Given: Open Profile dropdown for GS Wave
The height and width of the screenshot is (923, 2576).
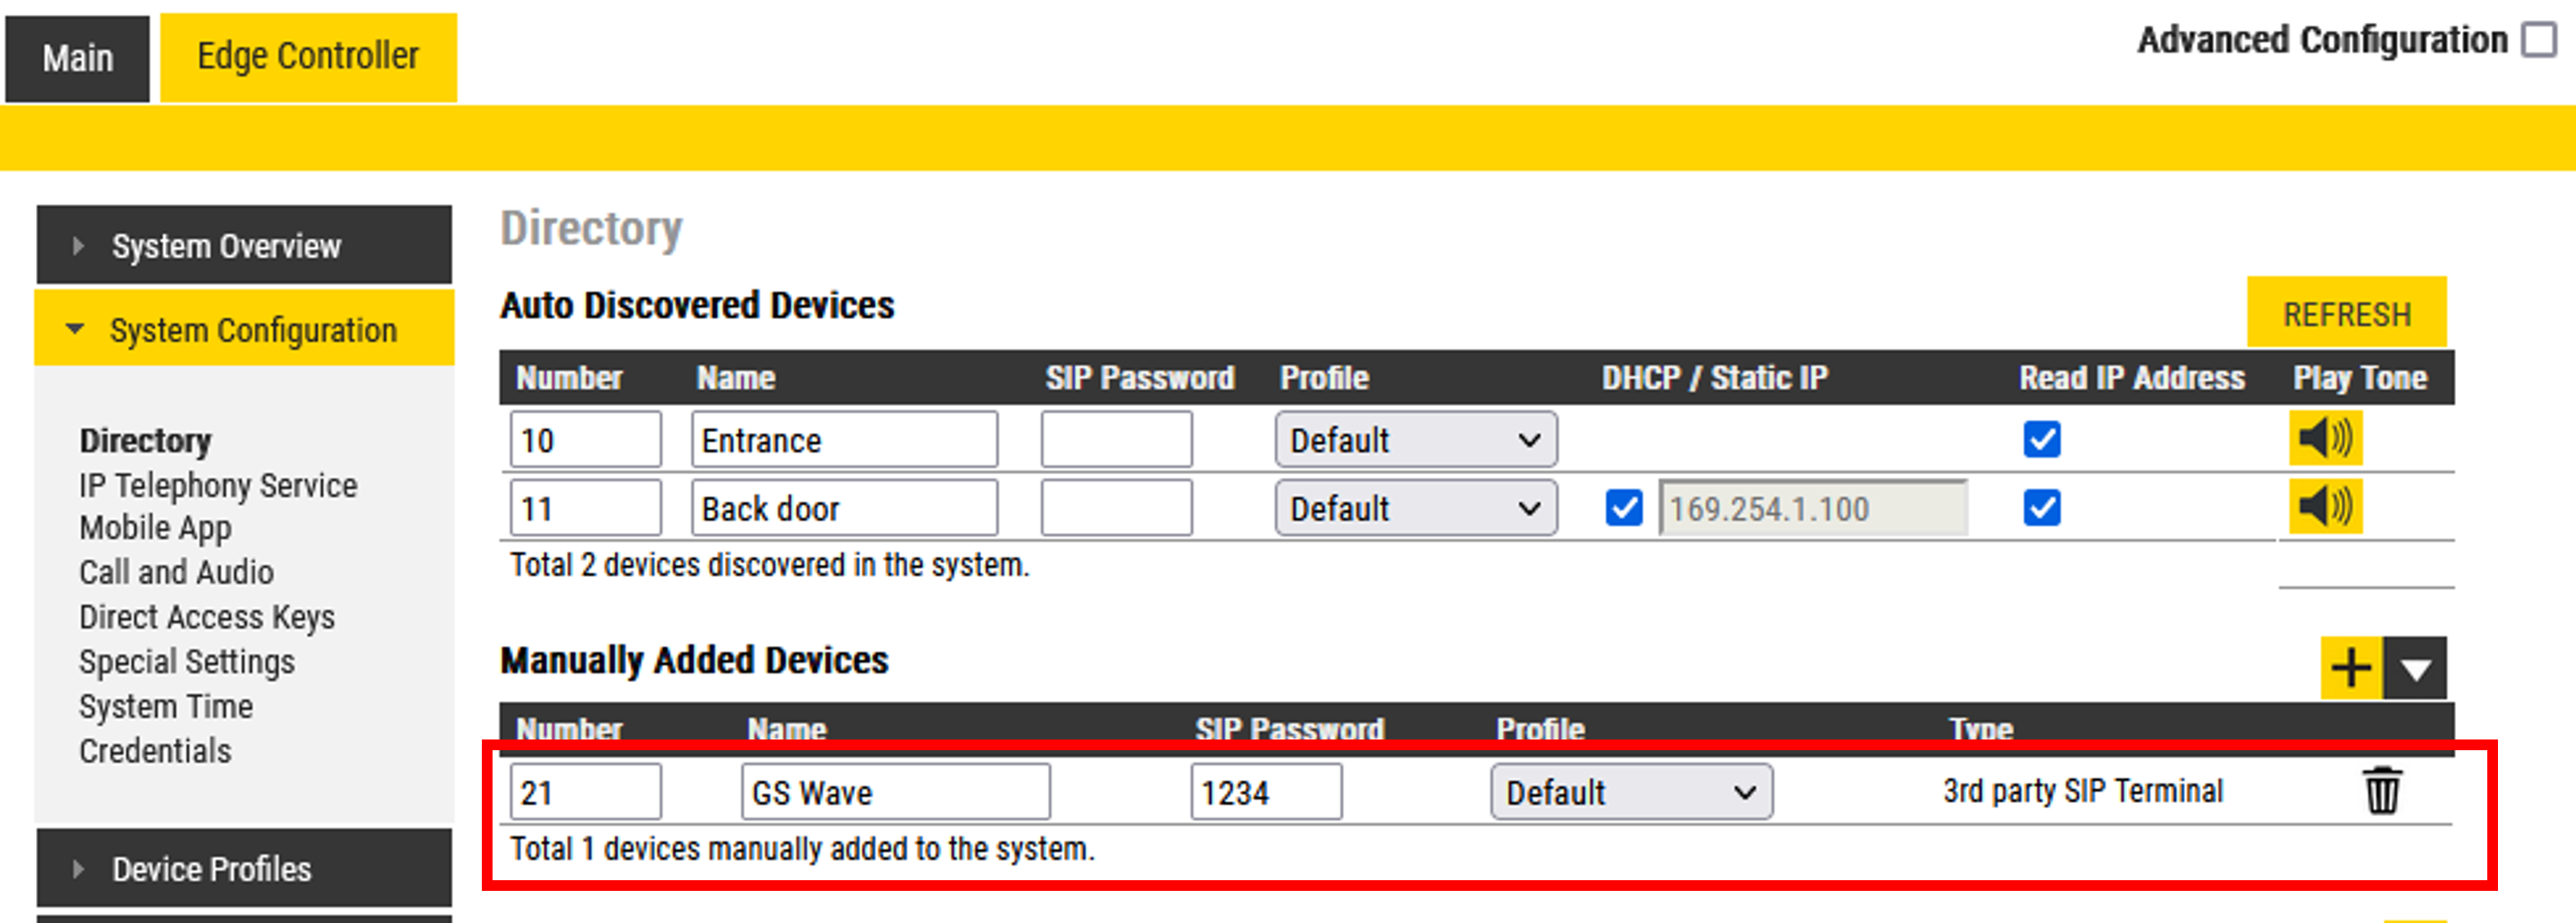Looking at the screenshot, I should click(1630, 793).
